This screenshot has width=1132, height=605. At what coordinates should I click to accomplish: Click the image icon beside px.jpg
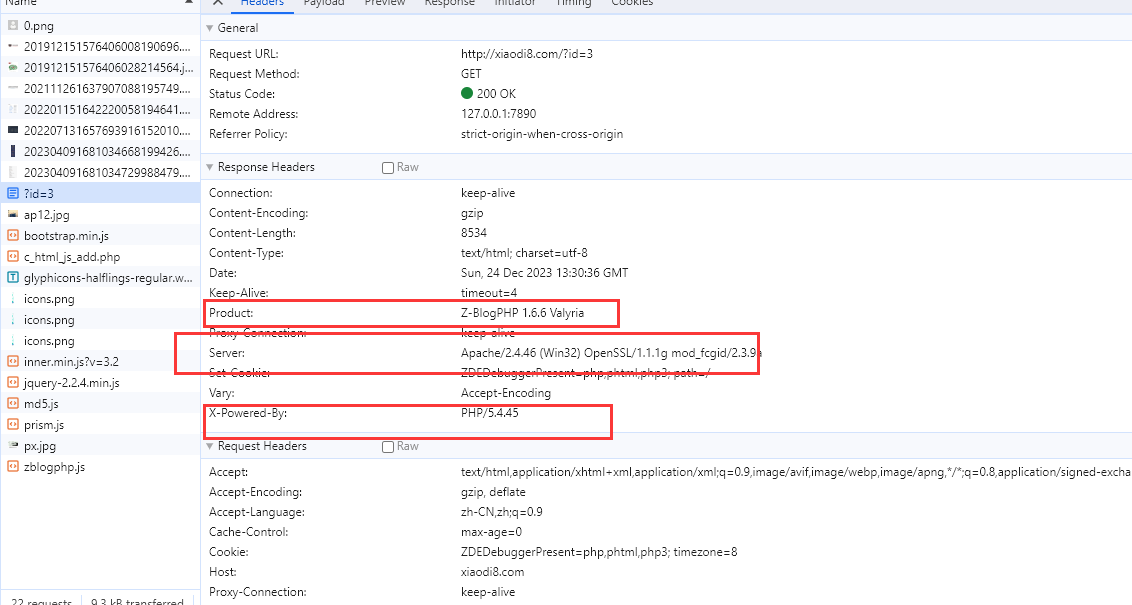point(13,445)
